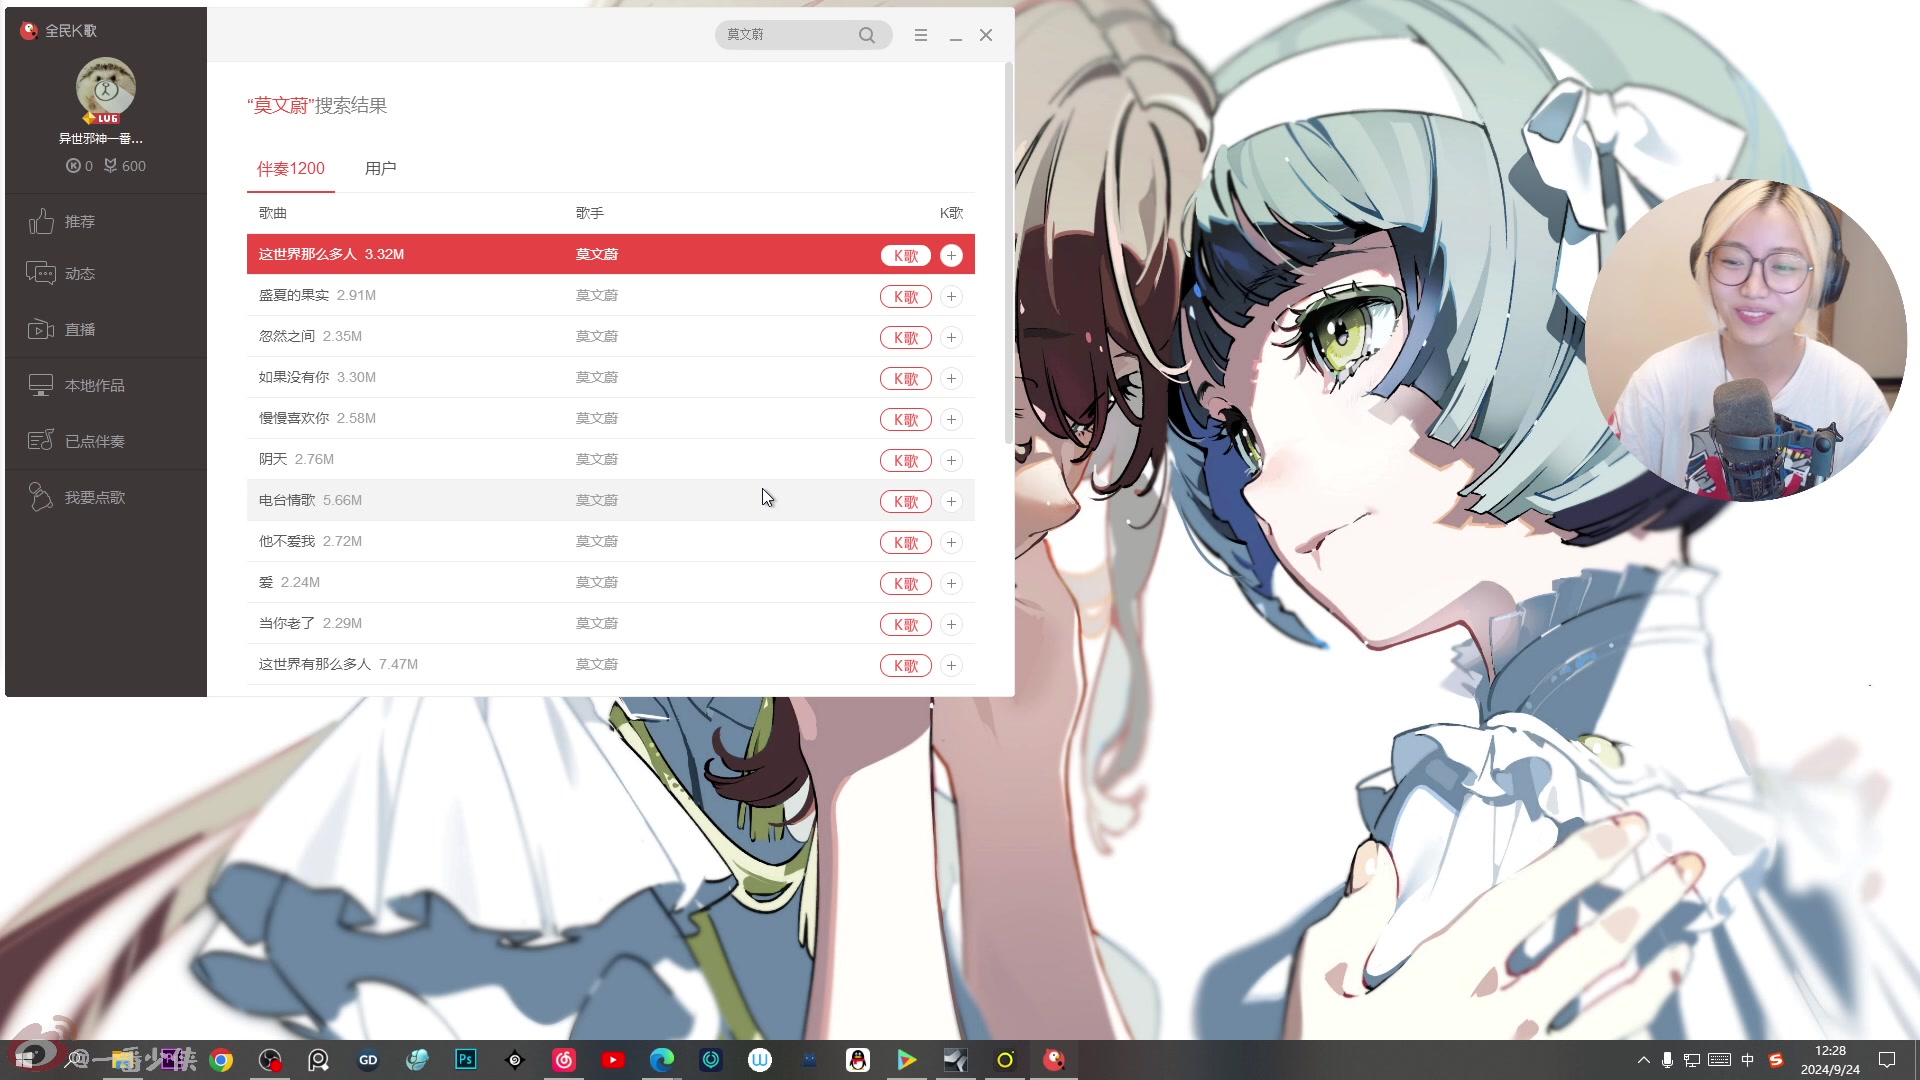Viewport: 1920px width, 1080px height.
Task: Click K歌 button for 当你老了
Action: [906, 624]
